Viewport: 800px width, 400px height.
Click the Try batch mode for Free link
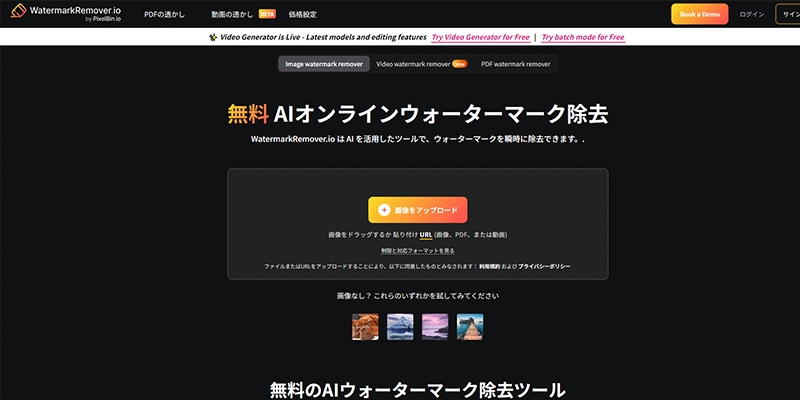click(583, 37)
